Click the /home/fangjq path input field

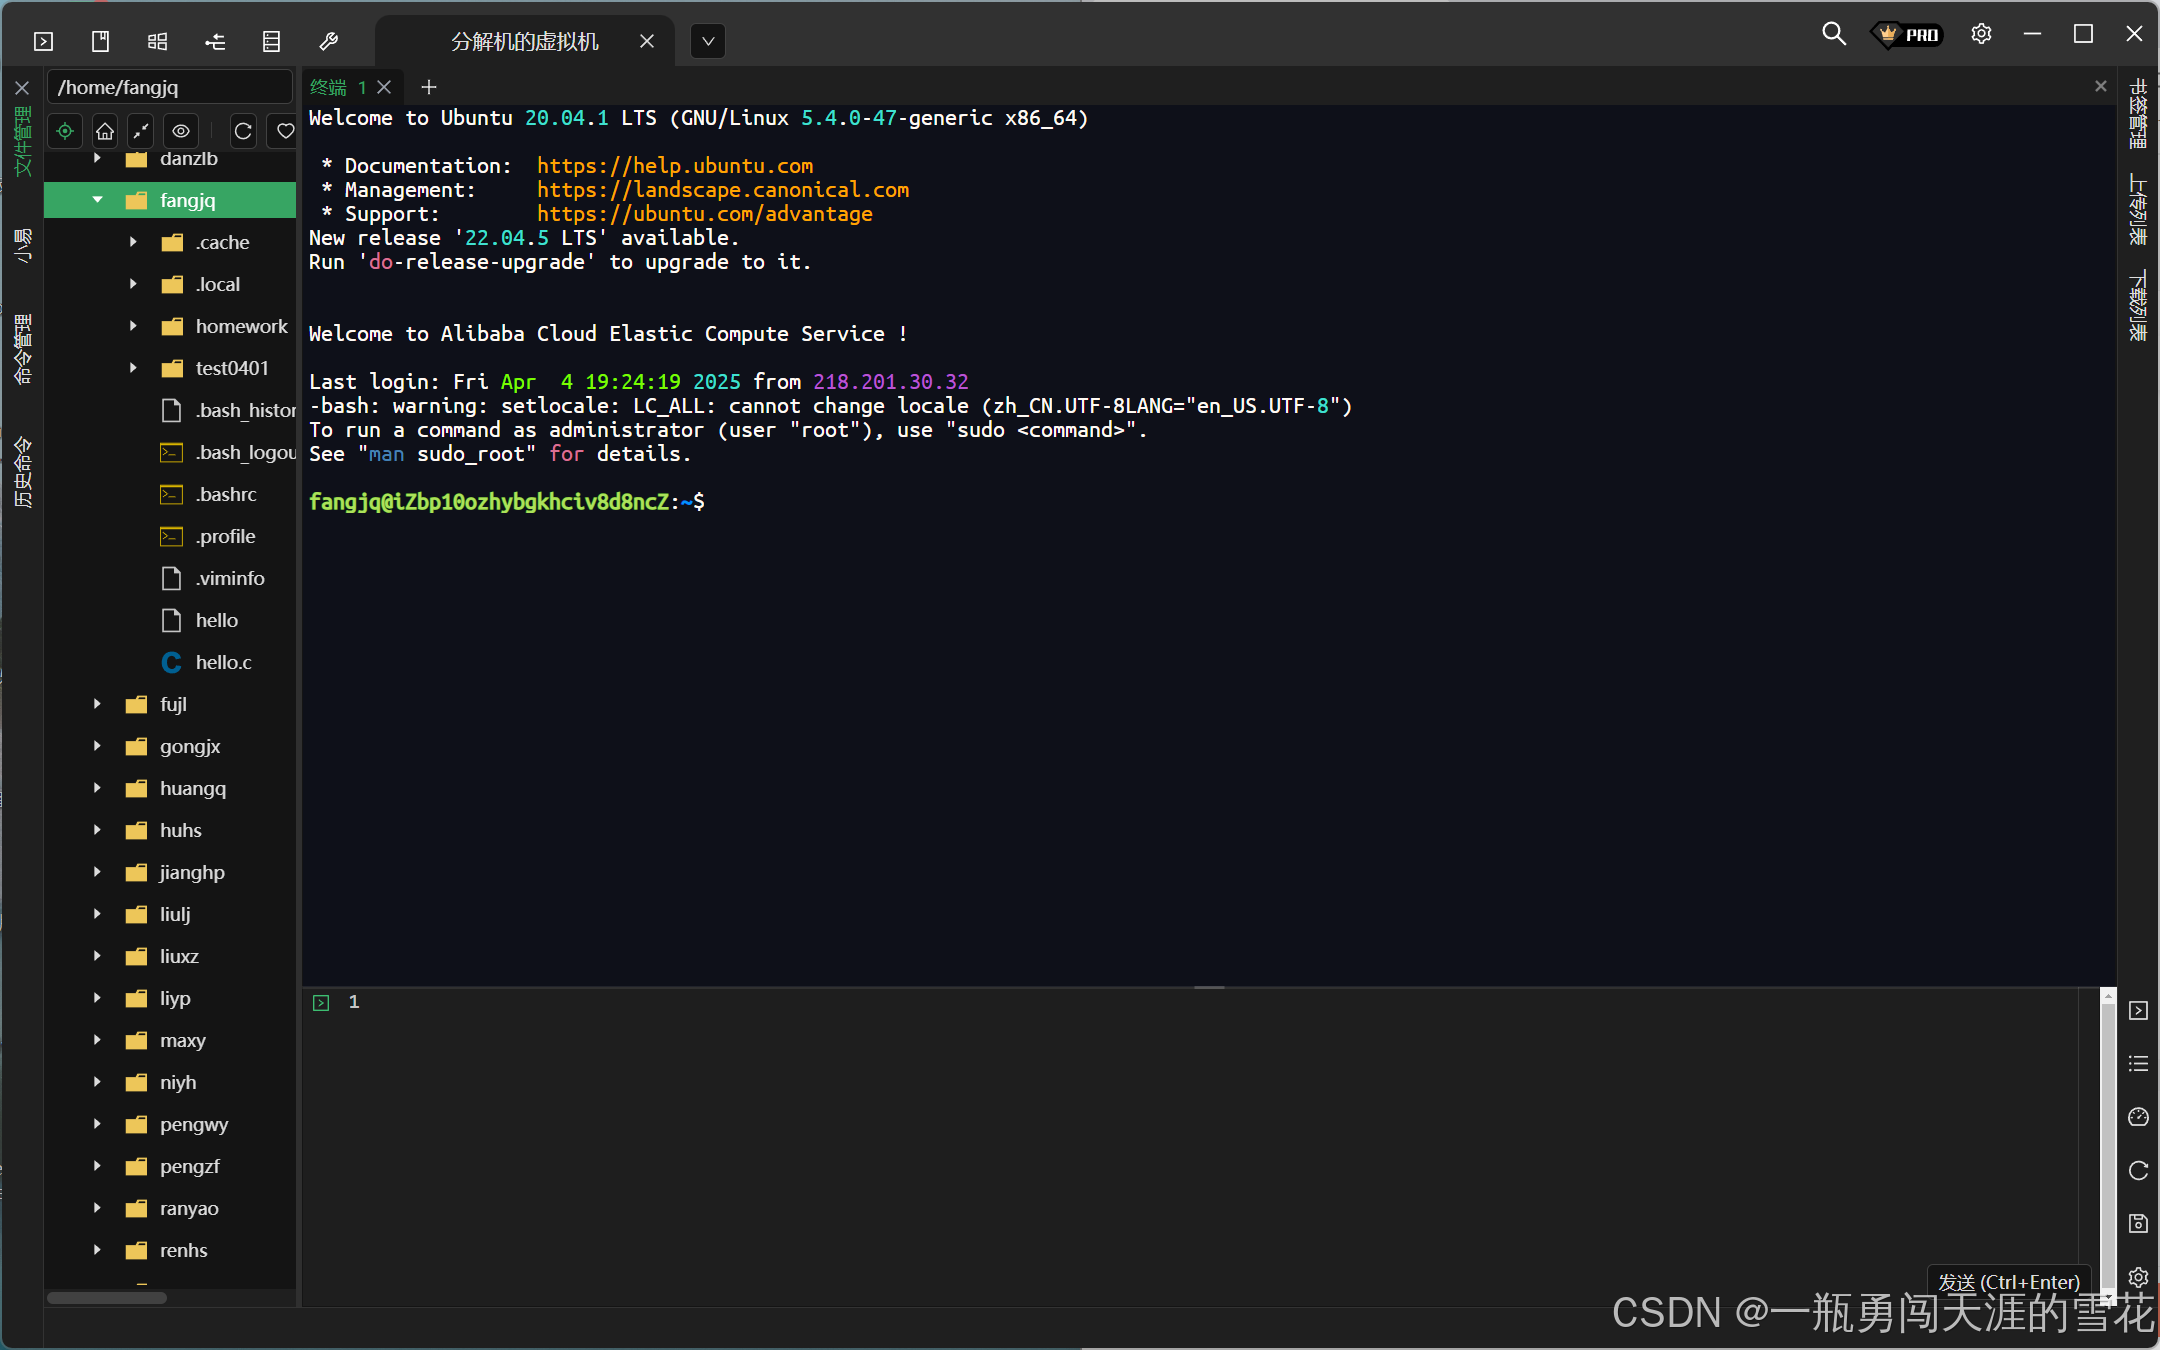click(x=168, y=88)
